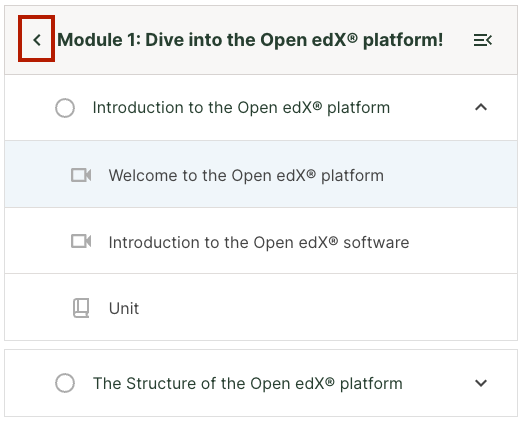Collapse the course outline sidebar icon
Image resolution: width=524 pixels, height=425 pixels.
click(x=483, y=40)
